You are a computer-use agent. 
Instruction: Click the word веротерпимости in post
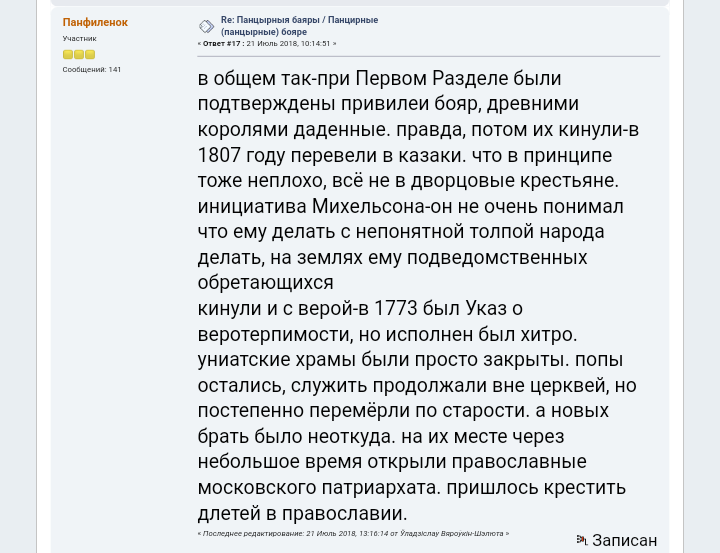275,334
